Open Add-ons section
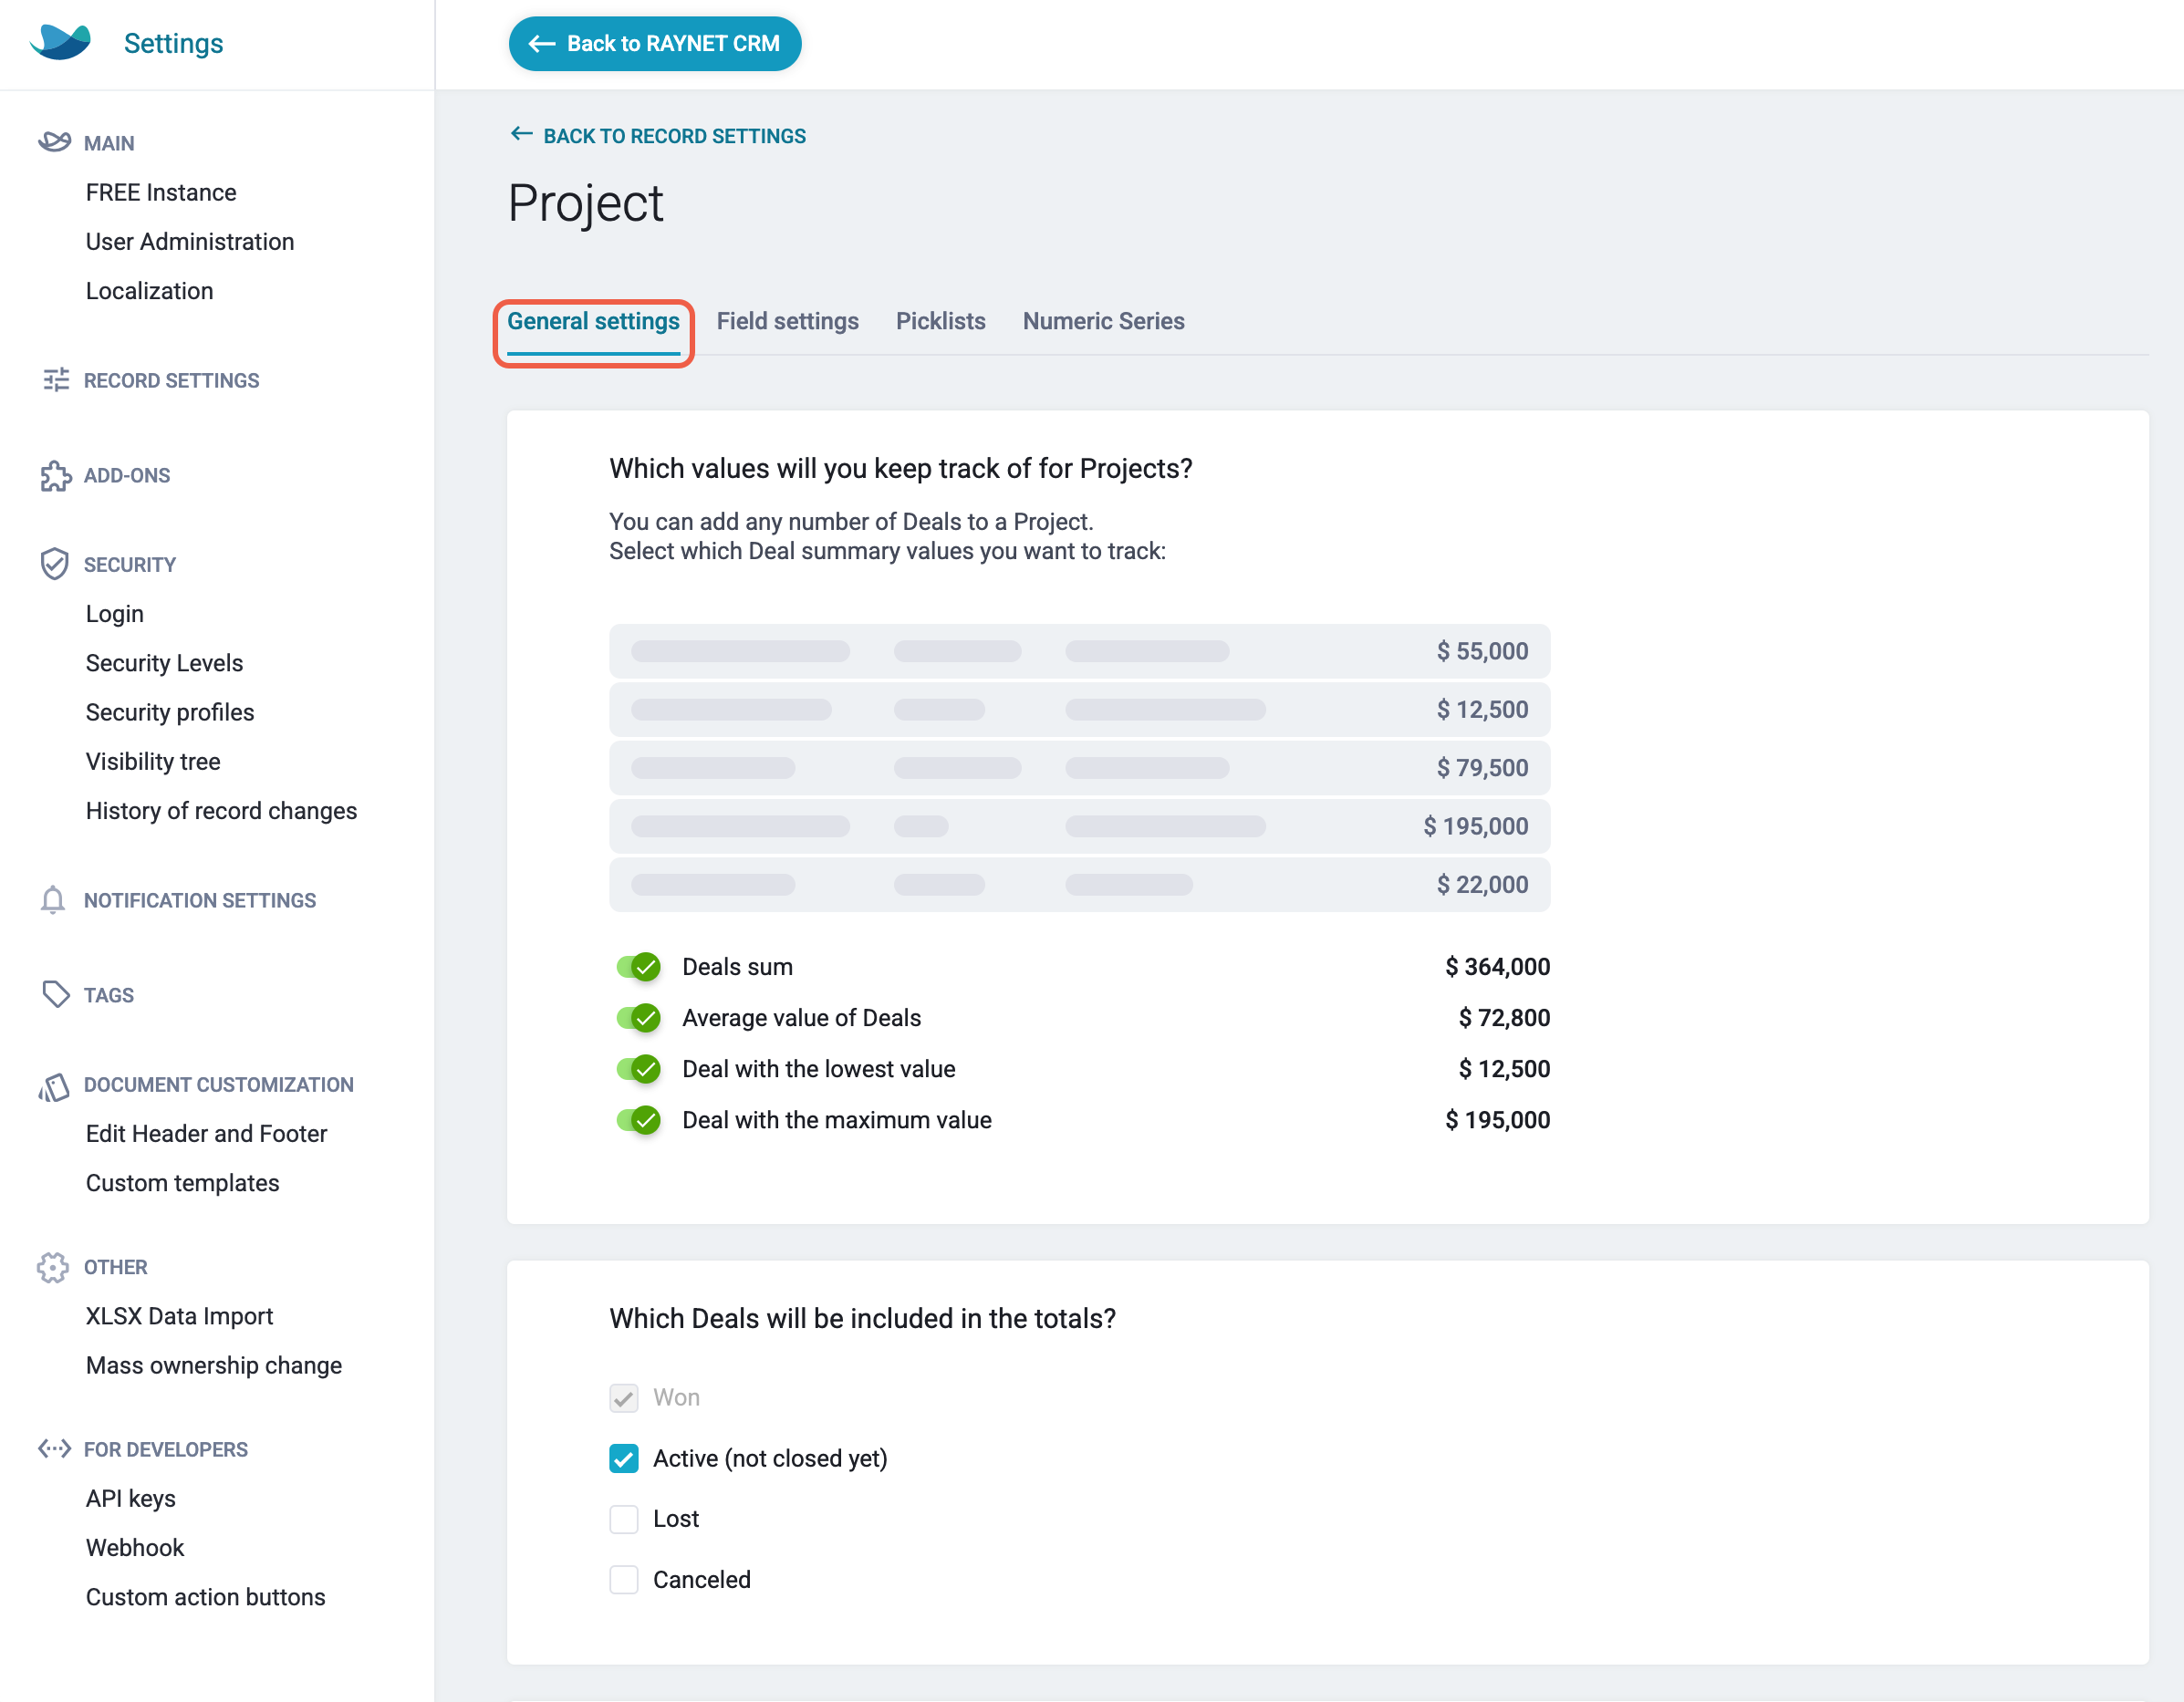 click(x=127, y=476)
